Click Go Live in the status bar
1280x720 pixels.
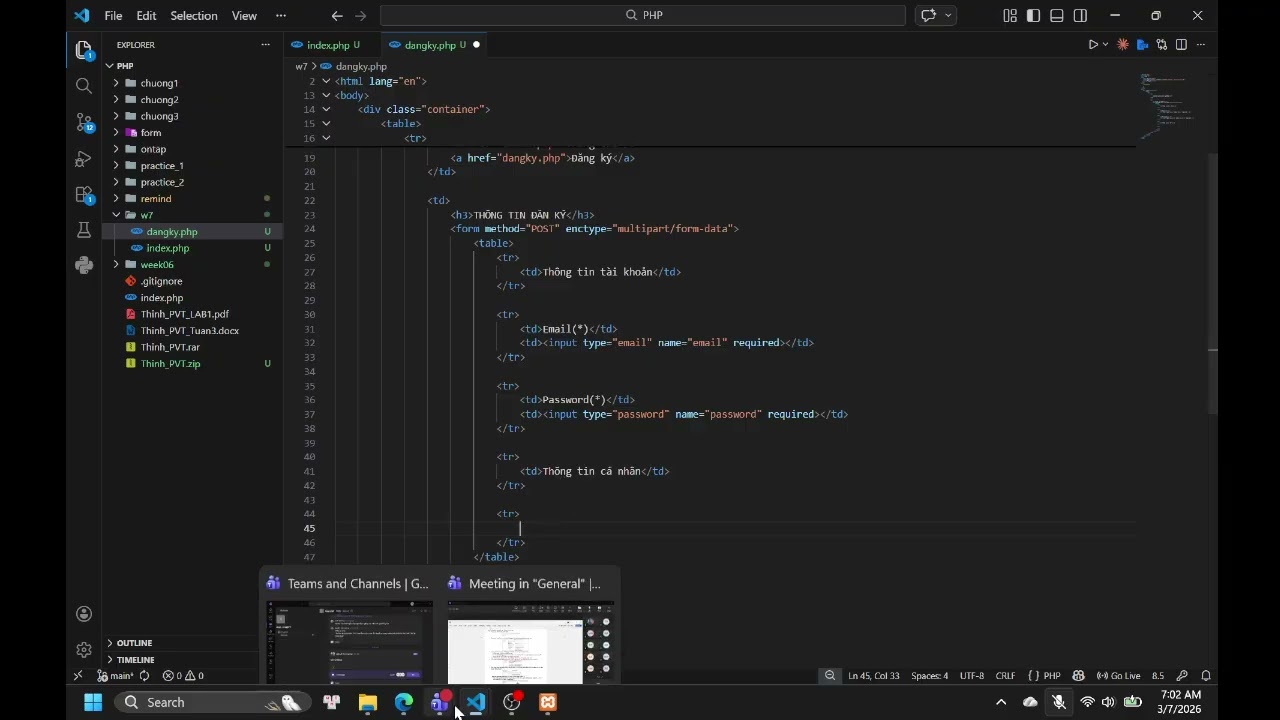pos(1118,676)
